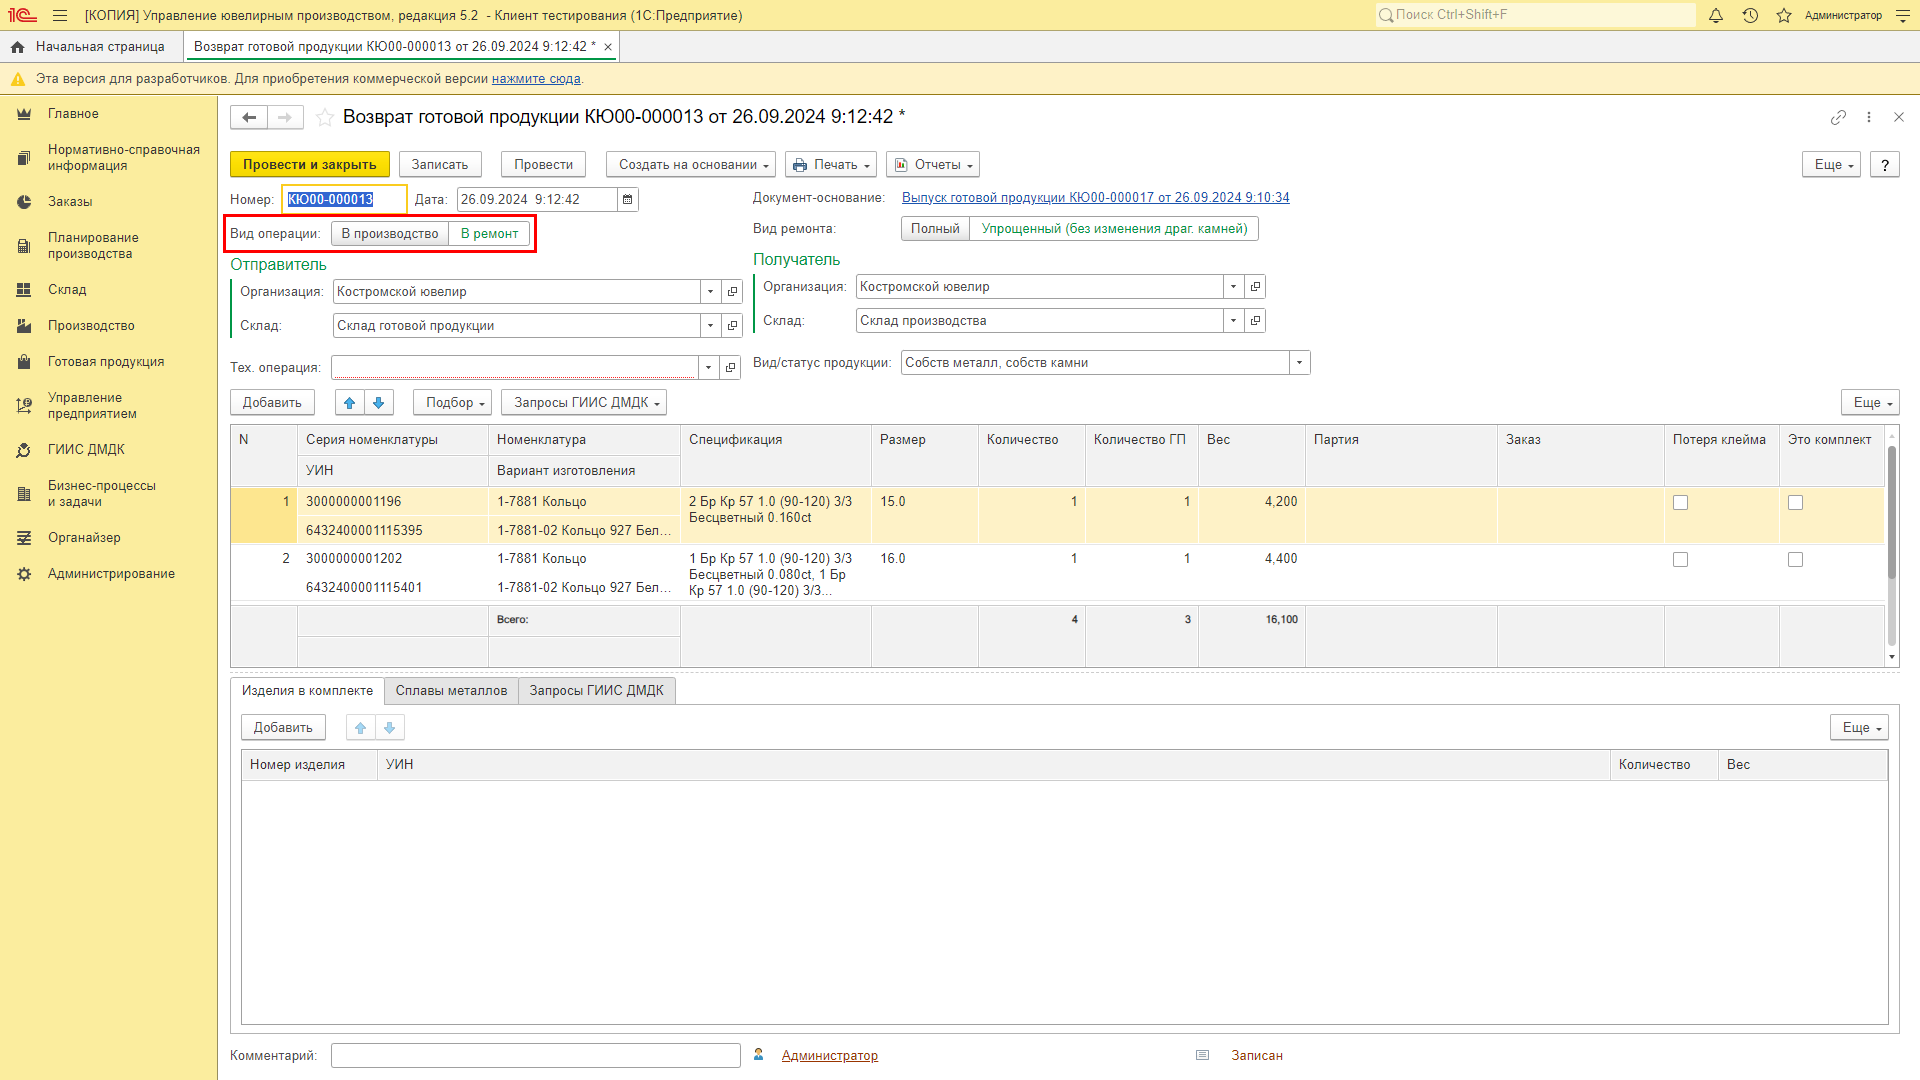
Task: Open the ГИИС ДМДК sidebar section
Action: (x=86, y=450)
